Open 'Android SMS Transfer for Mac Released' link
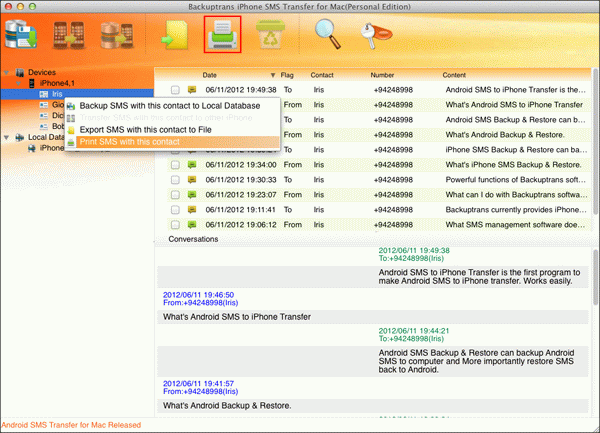The height and width of the screenshot is (433, 600). (71, 425)
